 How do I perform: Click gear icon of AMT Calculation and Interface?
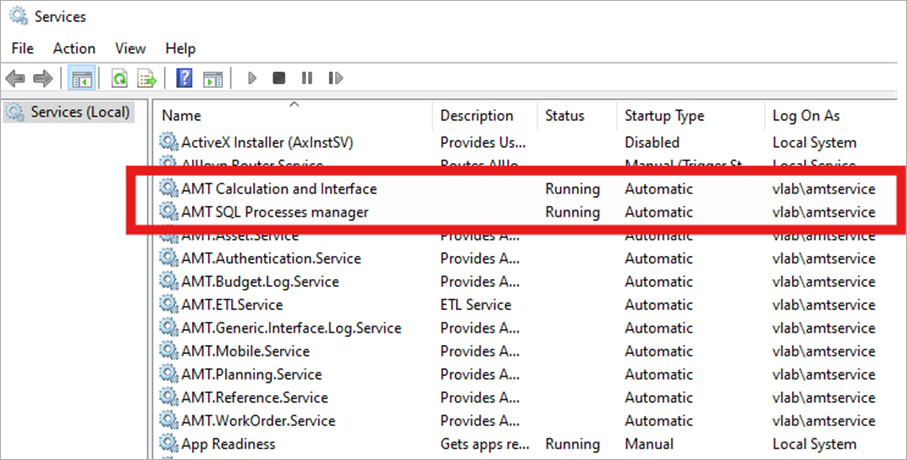coord(168,187)
